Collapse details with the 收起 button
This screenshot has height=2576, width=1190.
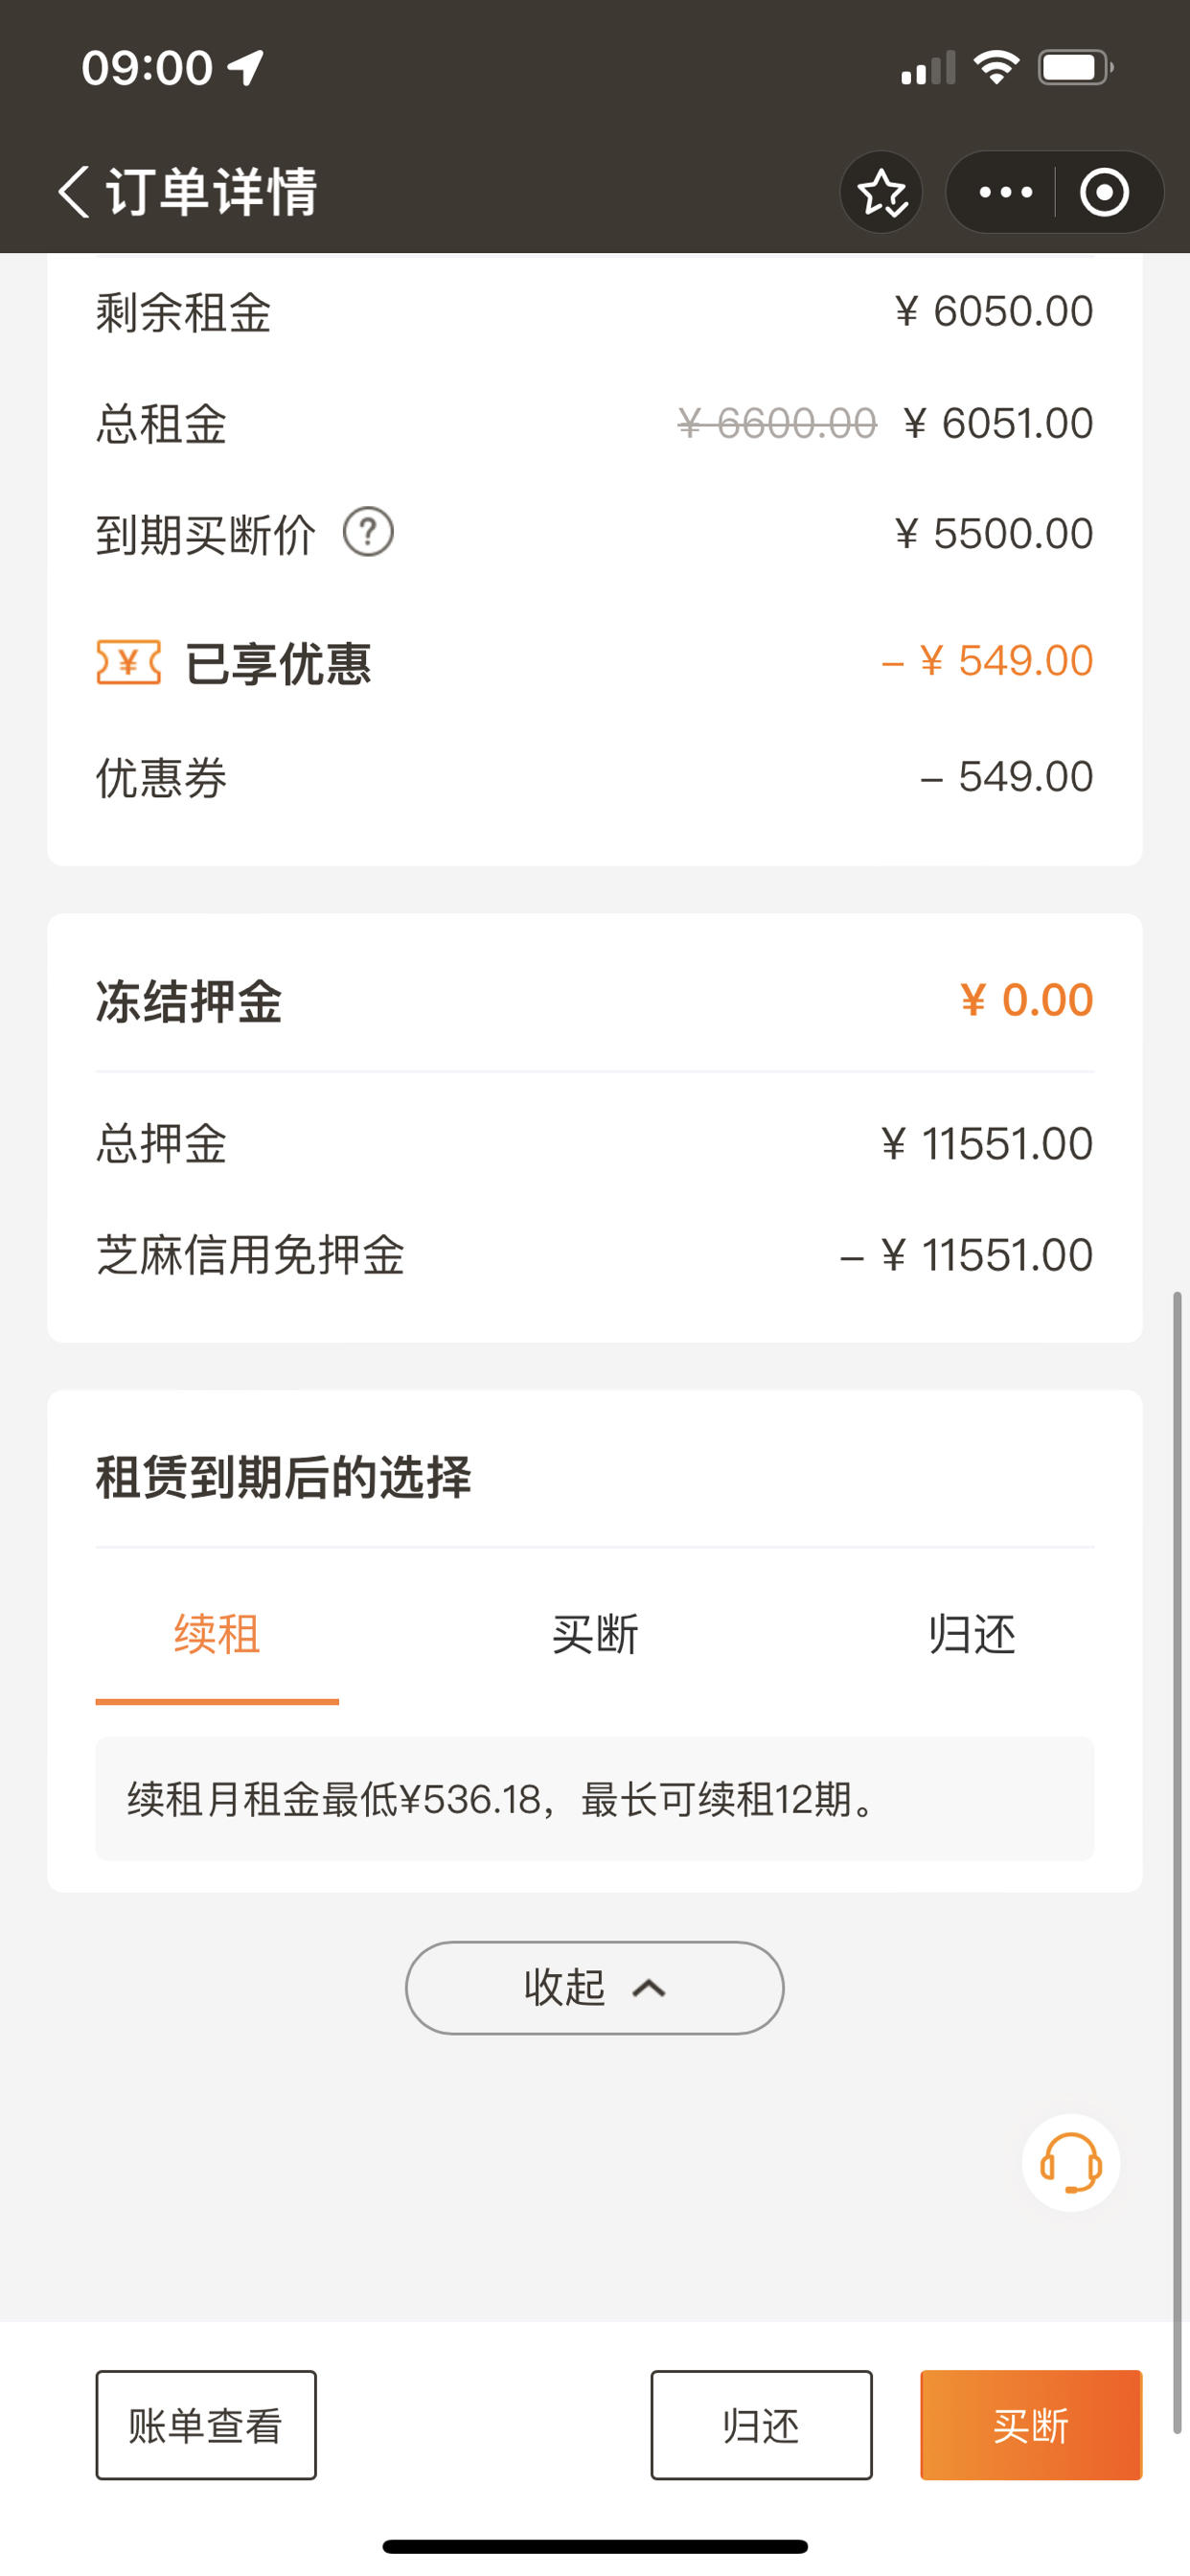point(594,1987)
